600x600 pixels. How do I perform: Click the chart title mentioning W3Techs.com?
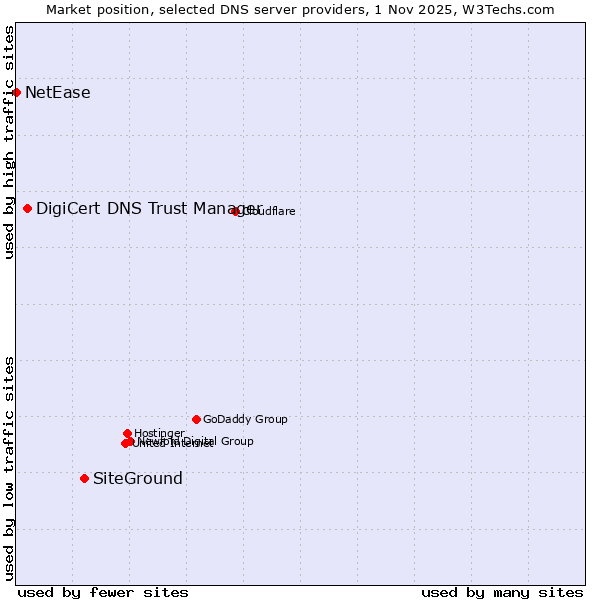pos(300,9)
